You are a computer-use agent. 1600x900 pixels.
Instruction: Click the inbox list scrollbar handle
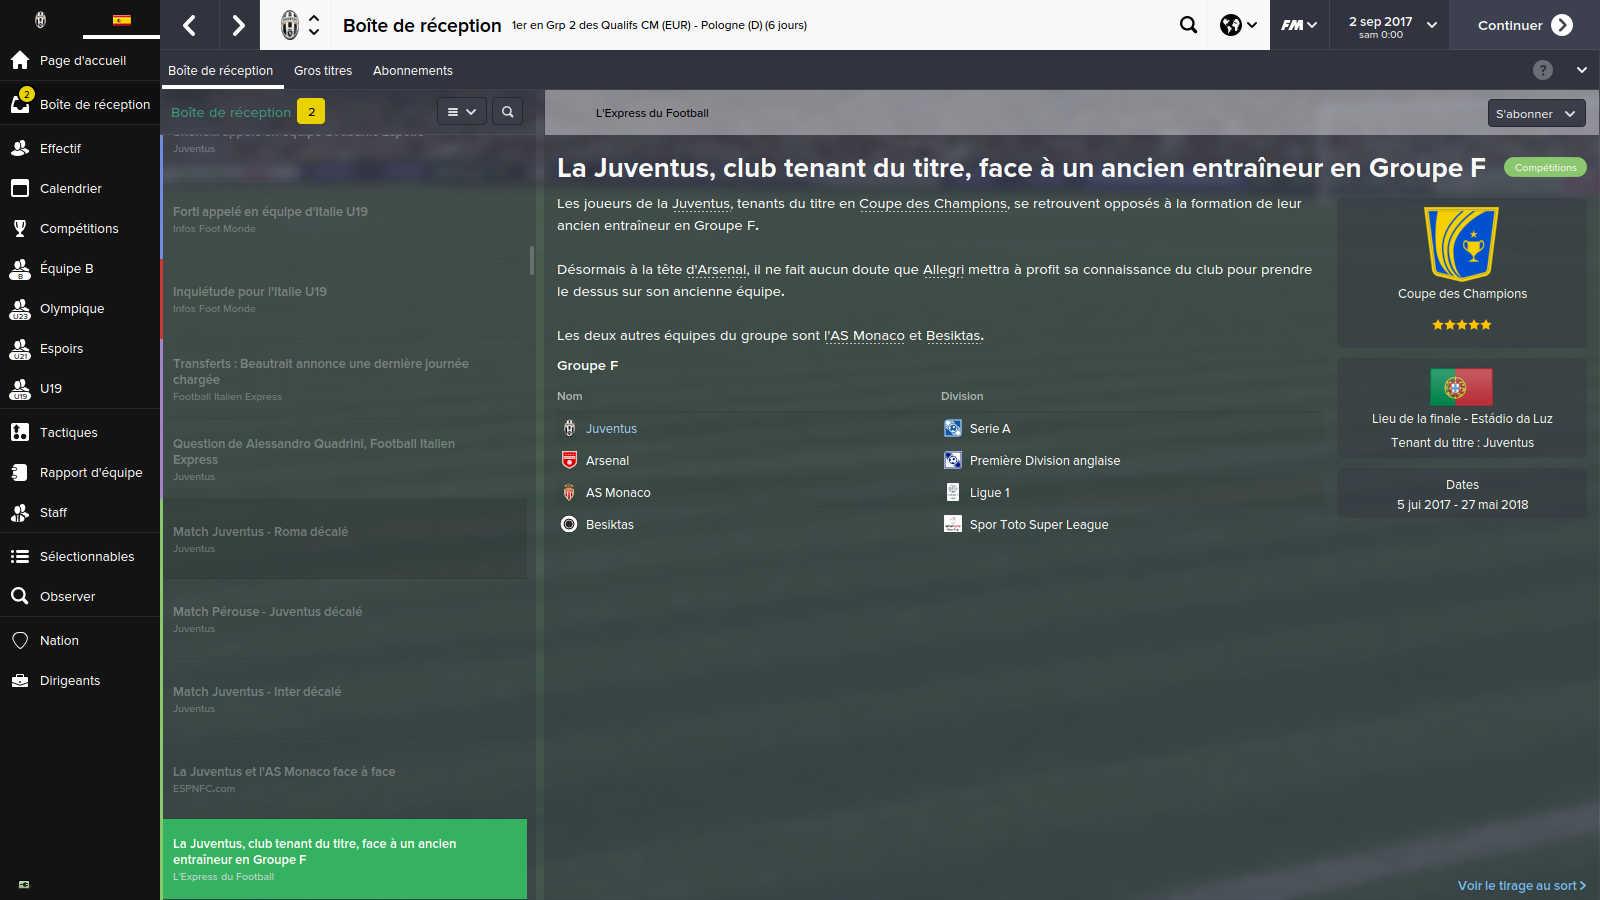[x=531, y=261]
